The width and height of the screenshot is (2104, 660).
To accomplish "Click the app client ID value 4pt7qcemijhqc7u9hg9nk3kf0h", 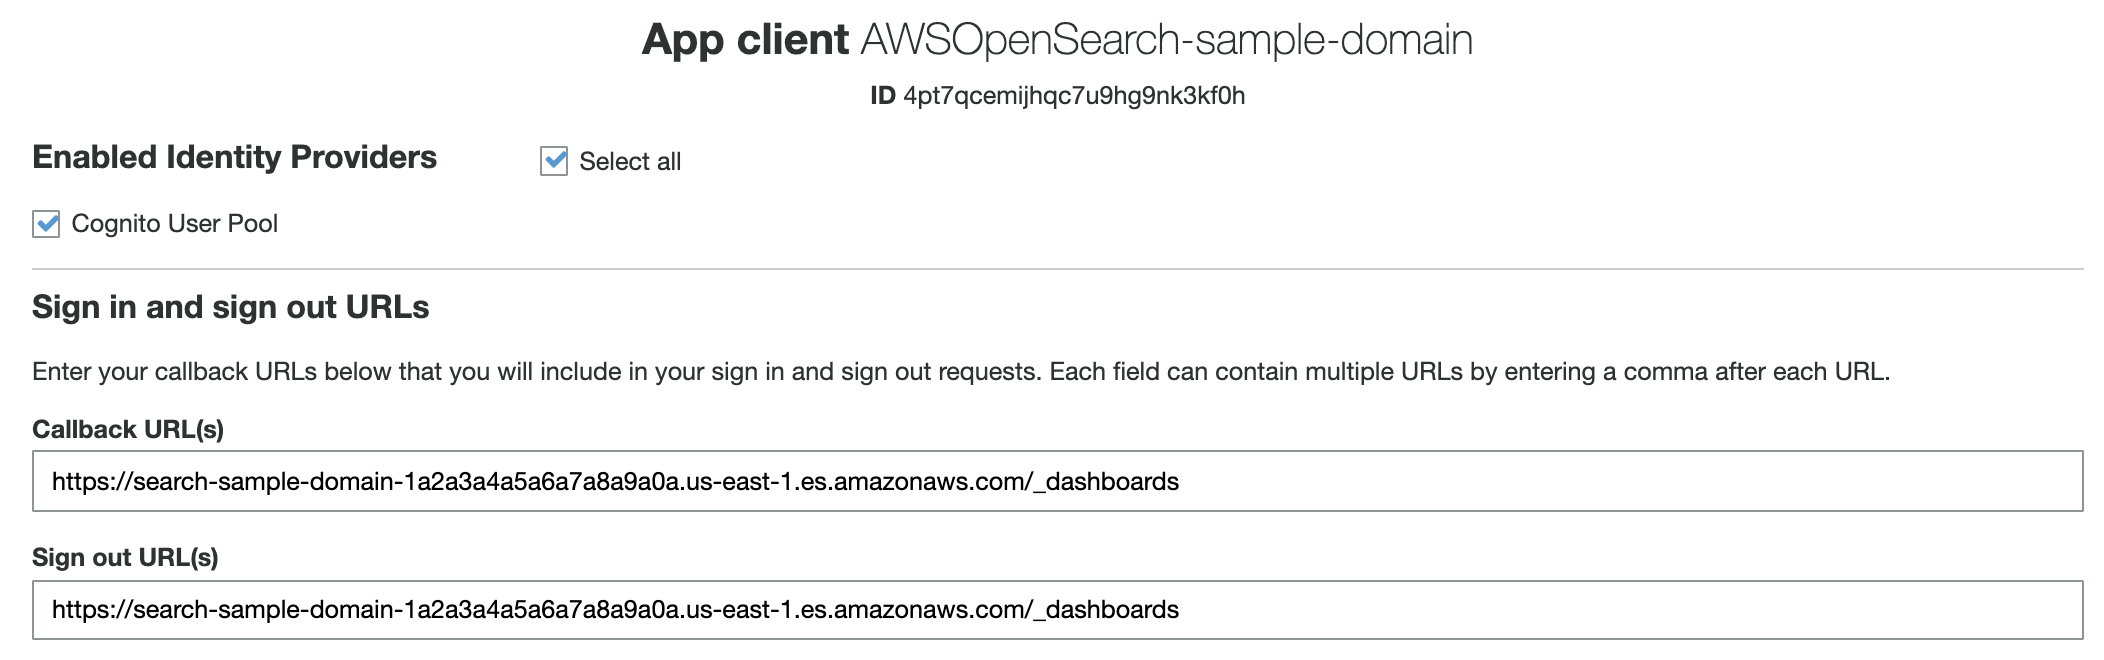I will tap(1073, 96).
